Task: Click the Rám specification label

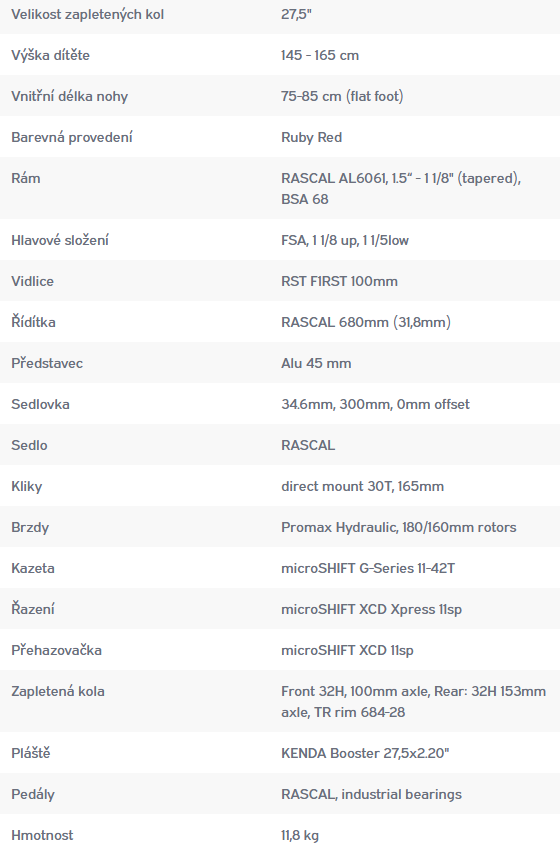Action: click(25, 178)
